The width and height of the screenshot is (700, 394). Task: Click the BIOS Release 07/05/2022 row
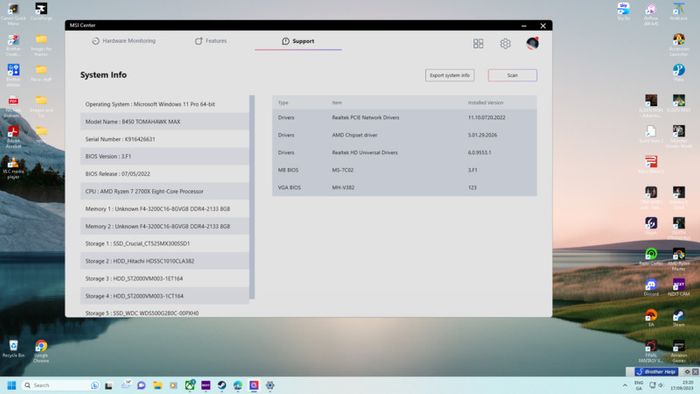click(x=165, y=174)
